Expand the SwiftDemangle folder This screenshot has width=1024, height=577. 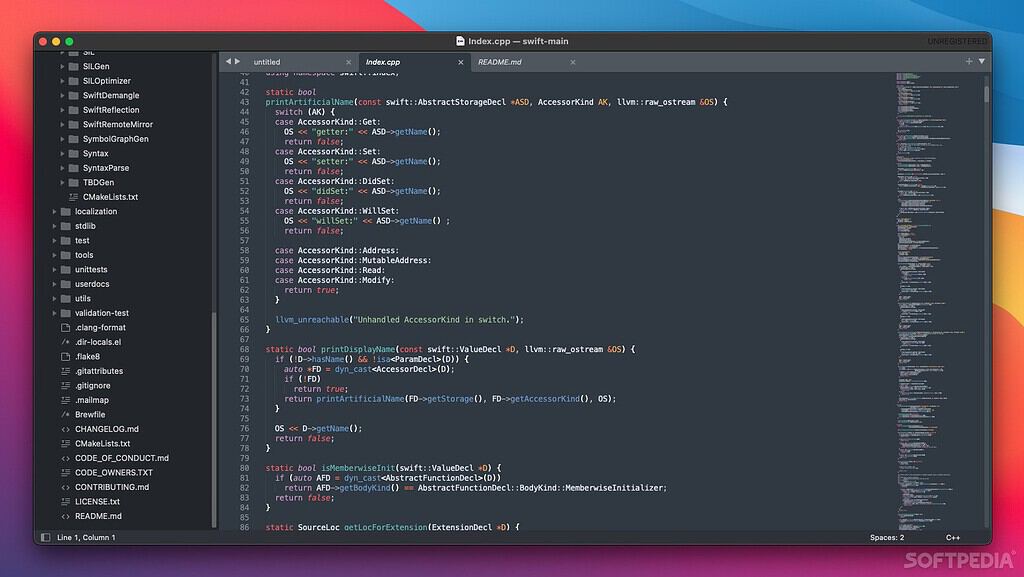(62, 95)
